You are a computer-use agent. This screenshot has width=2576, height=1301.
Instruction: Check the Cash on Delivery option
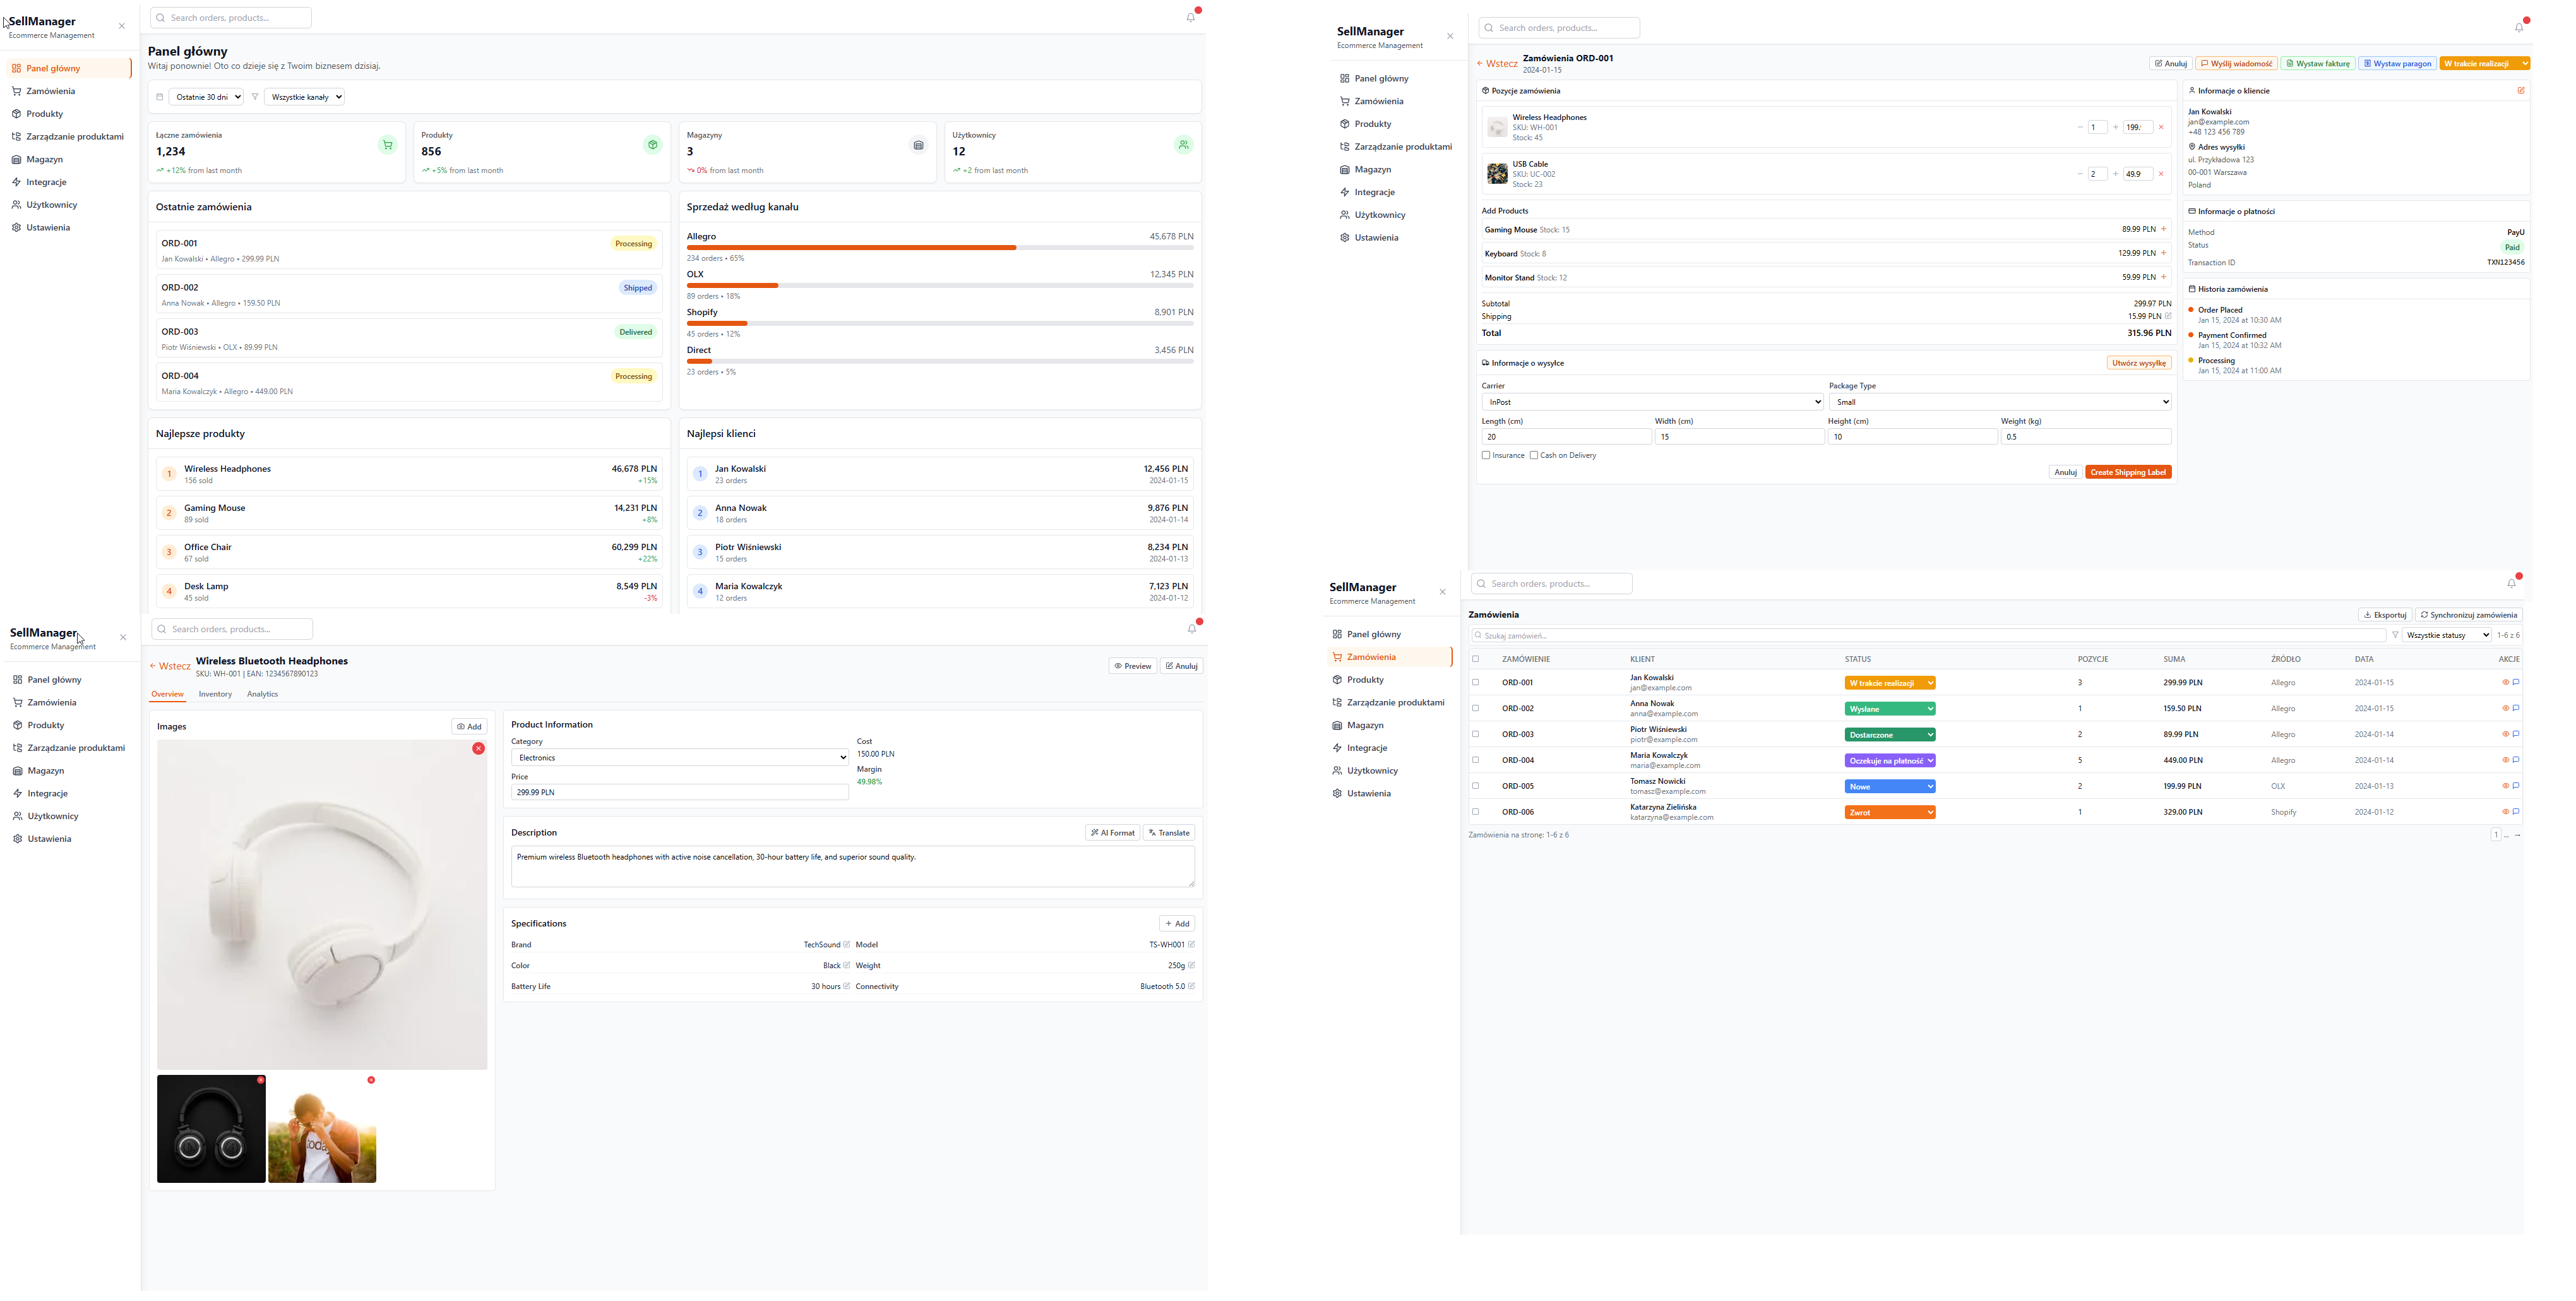[x=1534, y=455]
